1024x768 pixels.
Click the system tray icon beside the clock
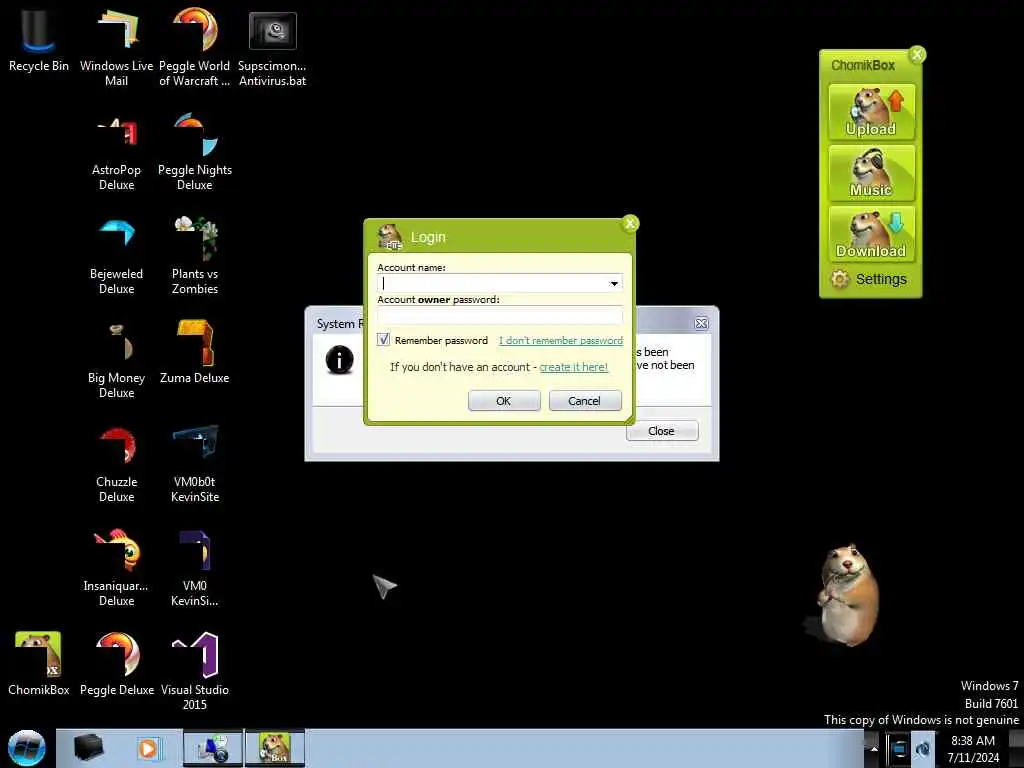click(923, 748)
